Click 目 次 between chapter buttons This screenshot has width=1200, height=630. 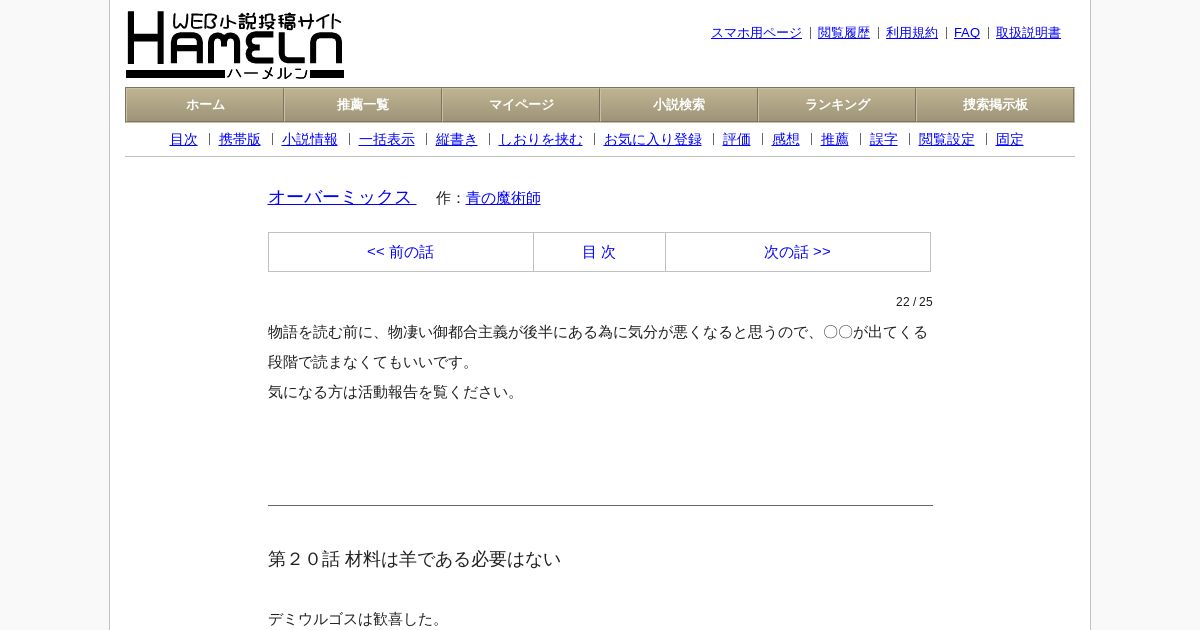(599, 252)
